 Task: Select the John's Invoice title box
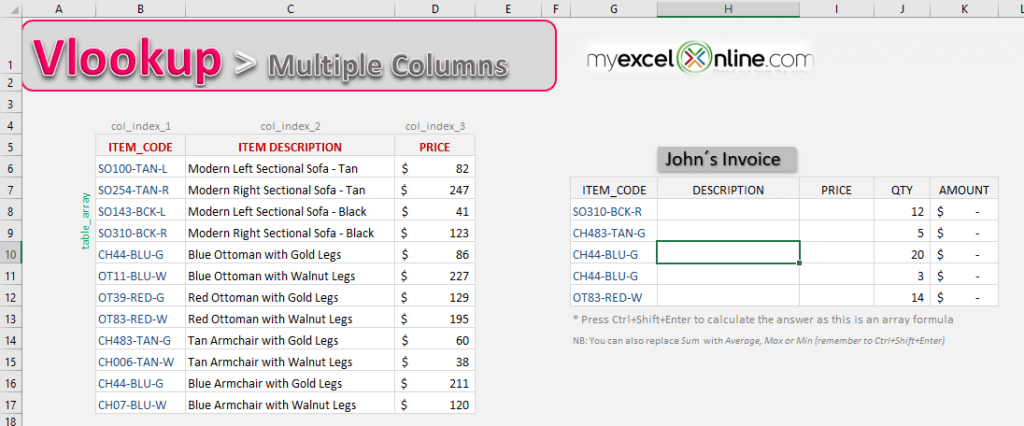[727, 159]
